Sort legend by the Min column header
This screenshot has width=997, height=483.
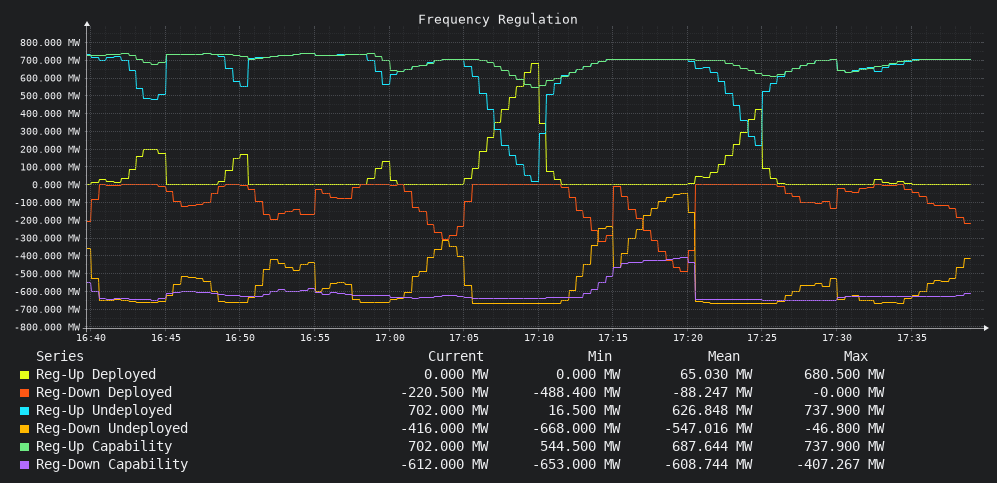[x=600, y=357]
